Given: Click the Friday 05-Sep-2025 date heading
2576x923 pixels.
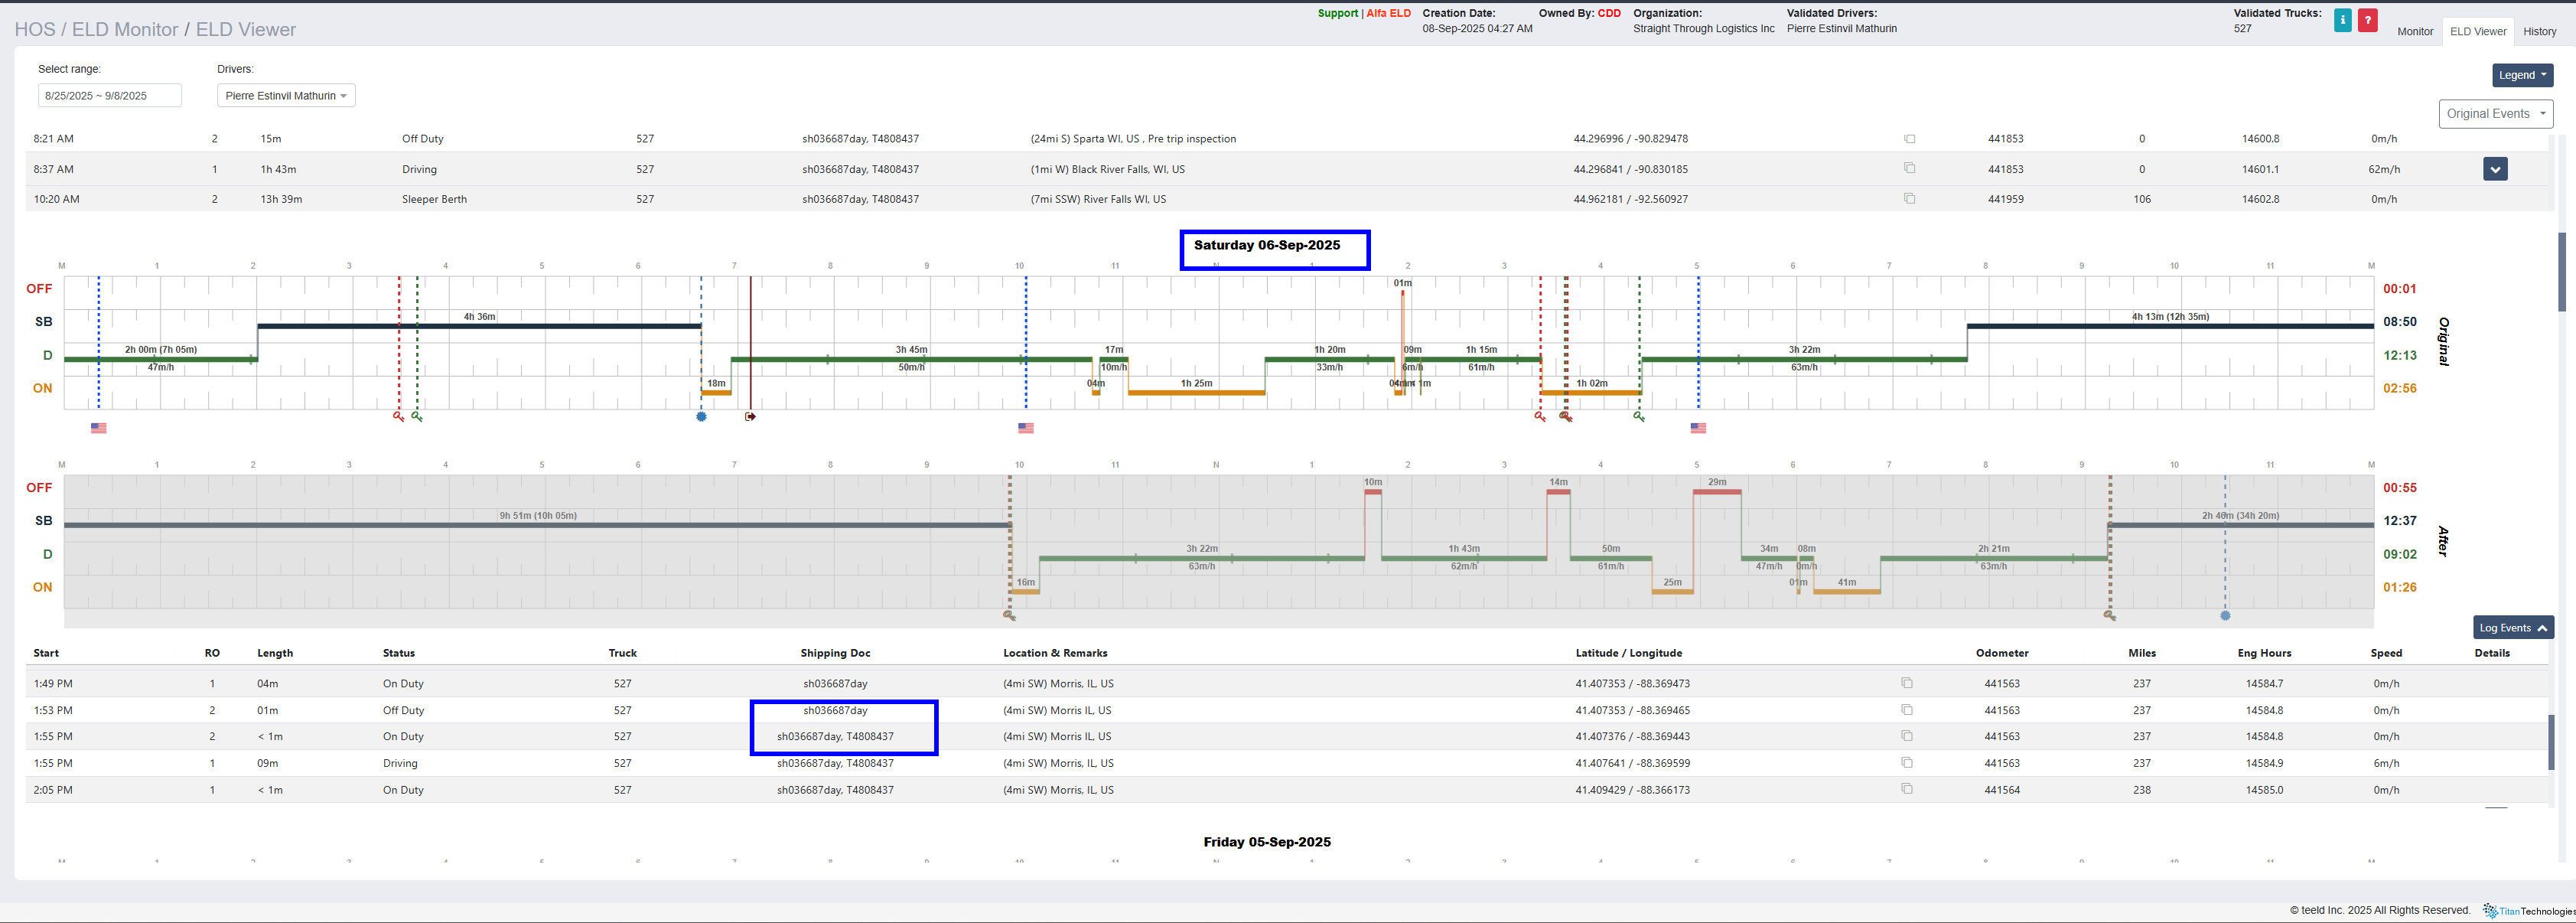Looking at the screenshot, I should pos(1267,842).
